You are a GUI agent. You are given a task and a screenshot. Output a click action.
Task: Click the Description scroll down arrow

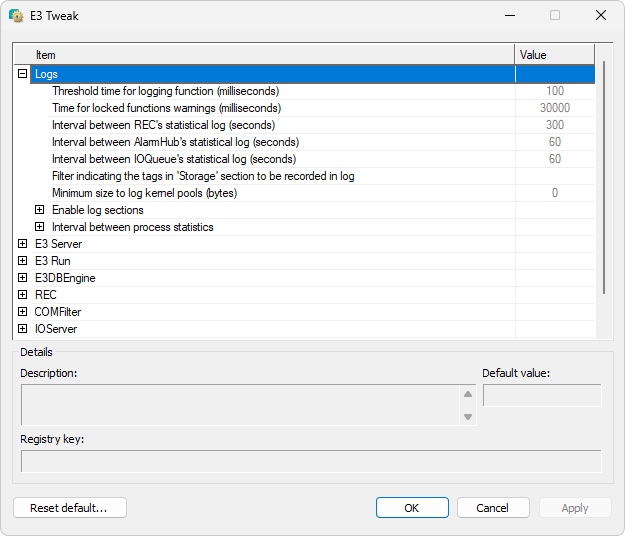point(468,417)
